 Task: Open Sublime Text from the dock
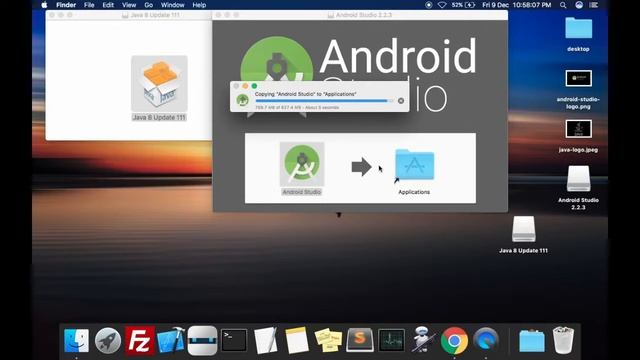tap(360, 340)
